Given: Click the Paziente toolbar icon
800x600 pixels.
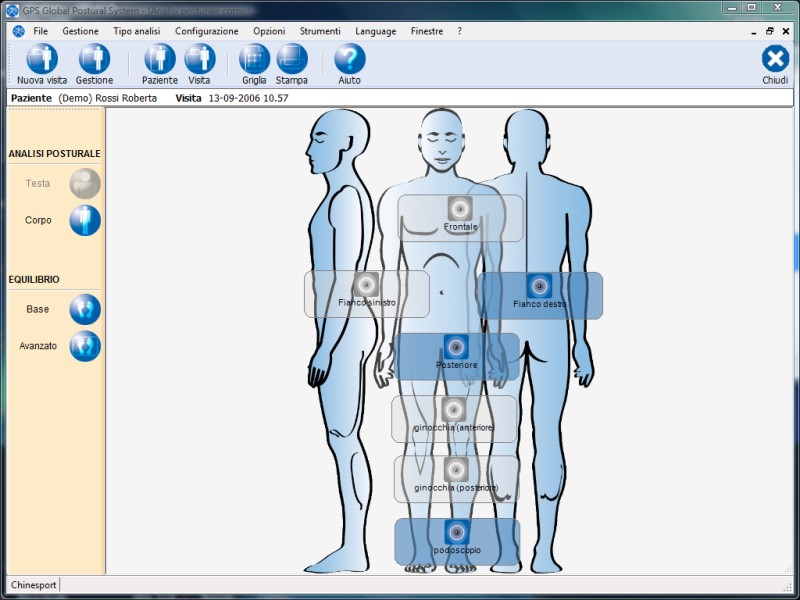Looking at the screenshot, I should coord(159,59).
